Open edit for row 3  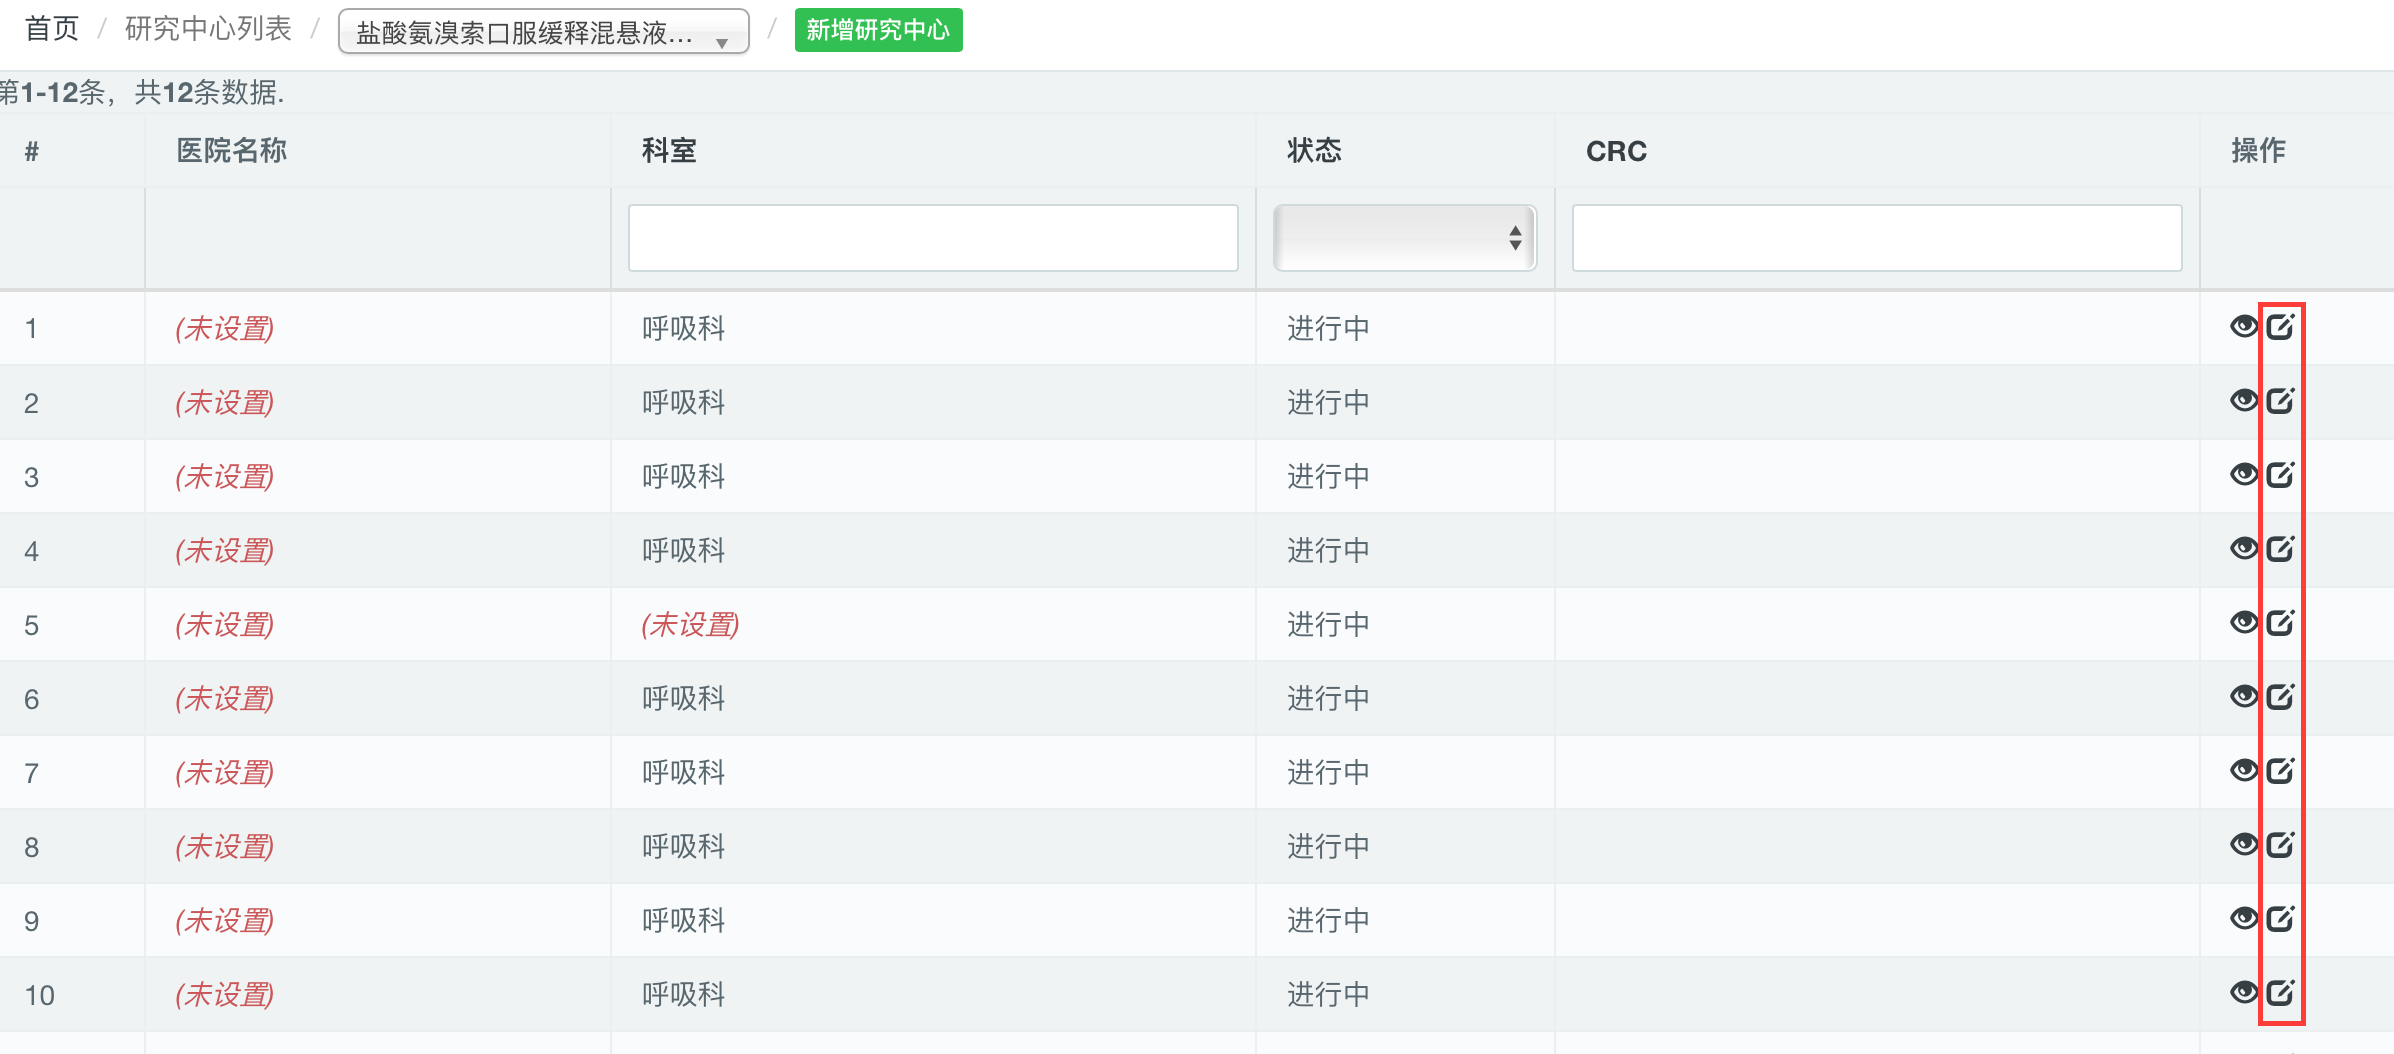point(2280,474)
